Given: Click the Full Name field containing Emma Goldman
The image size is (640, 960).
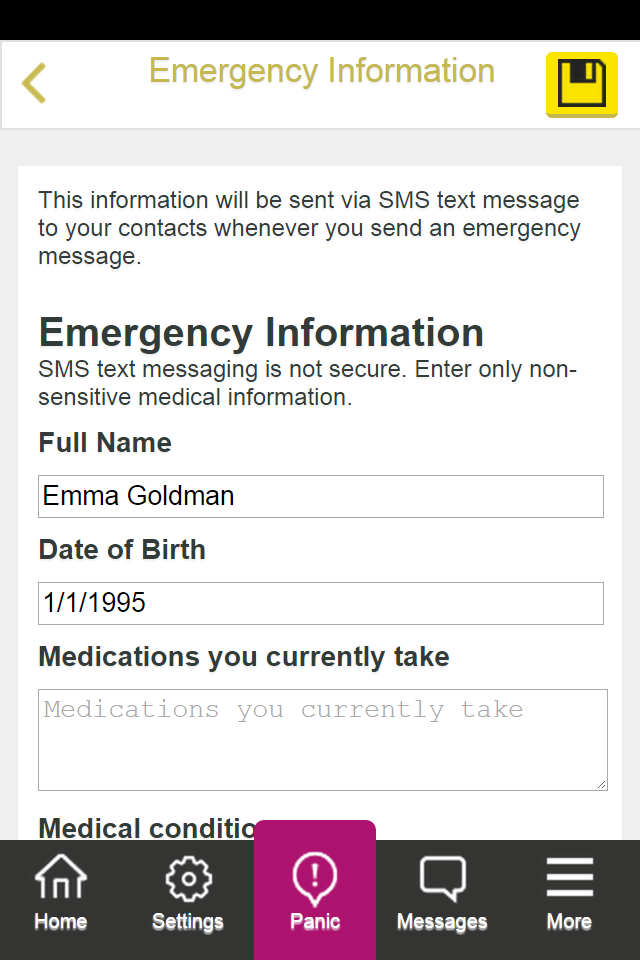Looking at the screenshot, I should [x=321, y=496].
